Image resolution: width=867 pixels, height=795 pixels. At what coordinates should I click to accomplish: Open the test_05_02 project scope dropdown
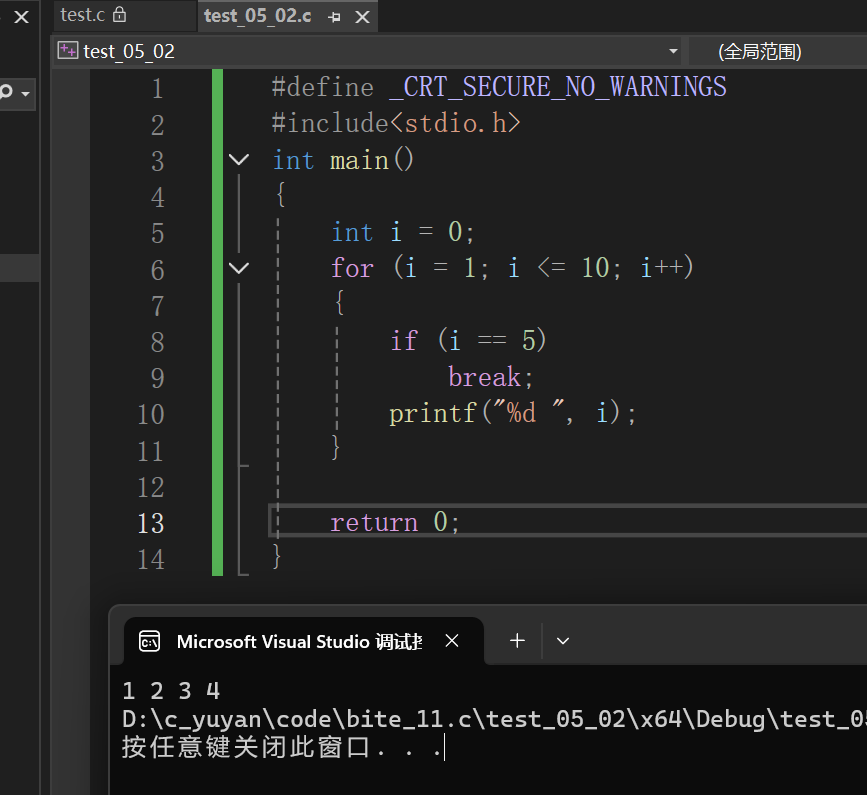point(673,51)
